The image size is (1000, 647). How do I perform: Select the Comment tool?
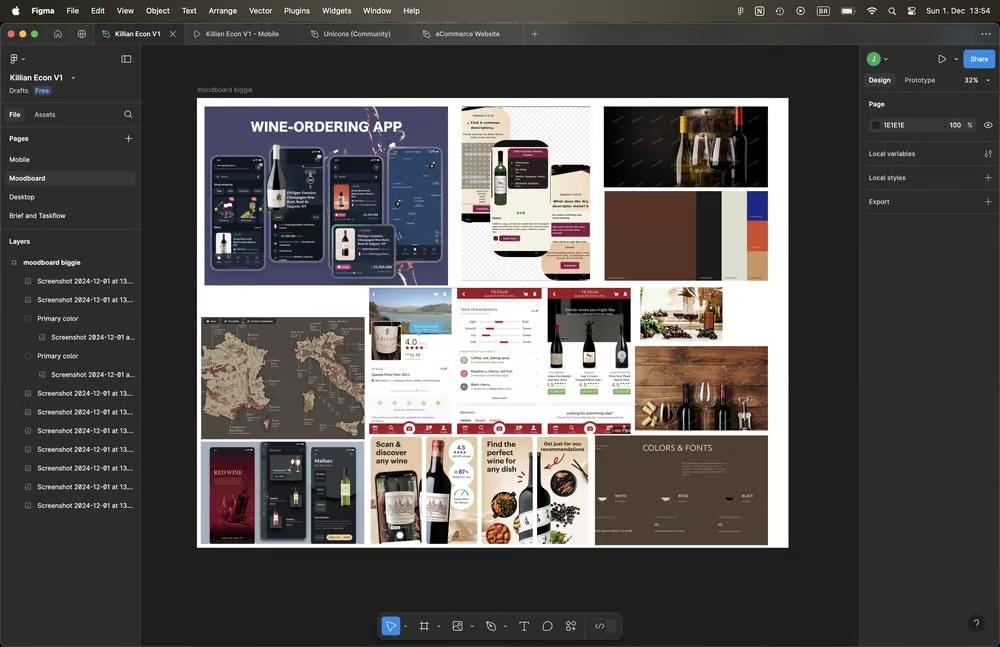(547, 626)
